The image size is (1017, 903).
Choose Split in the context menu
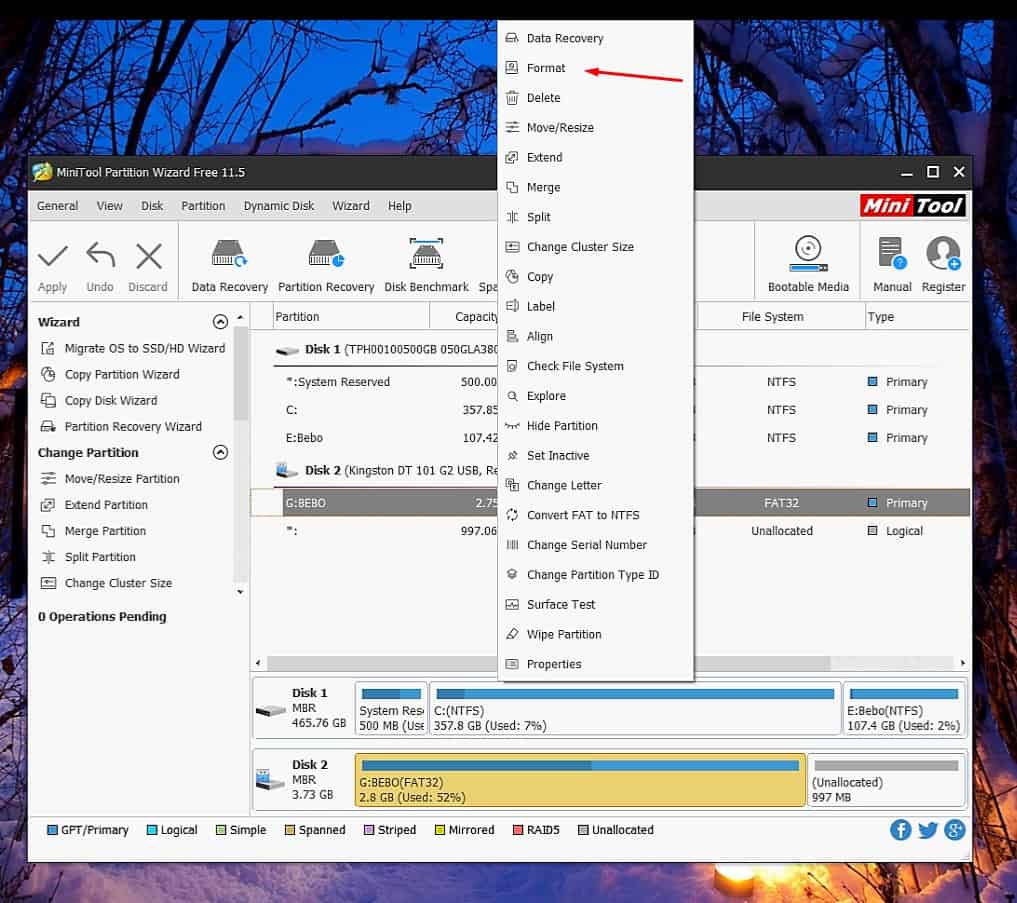click(595, 217)
